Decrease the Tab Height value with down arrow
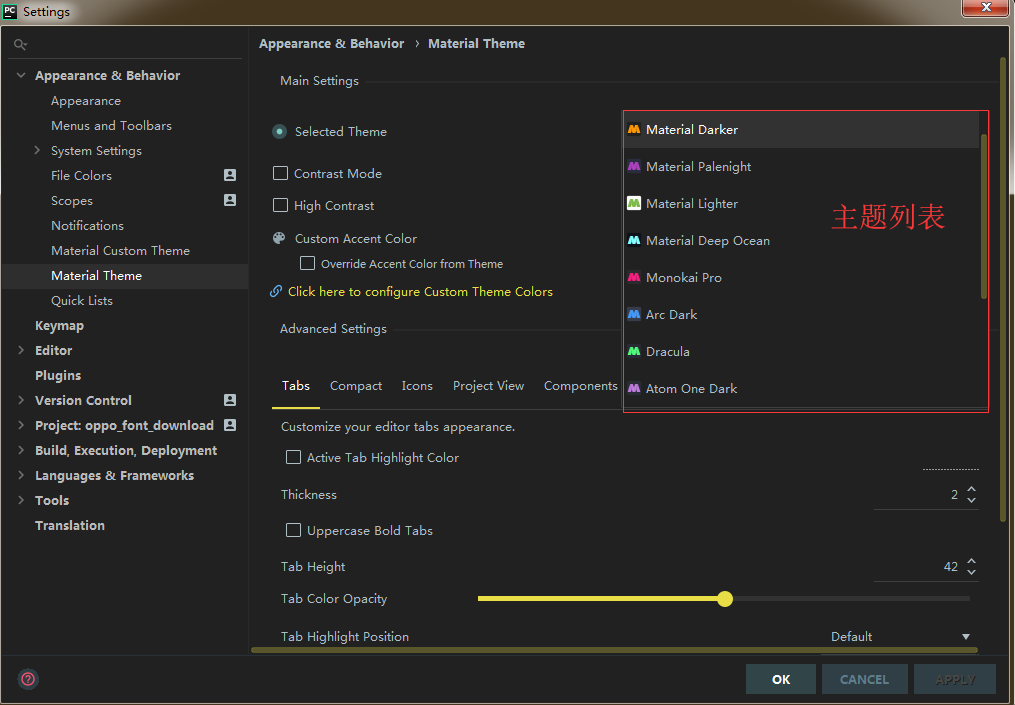Screen dimensions: 1015x705 pos(972,572)
